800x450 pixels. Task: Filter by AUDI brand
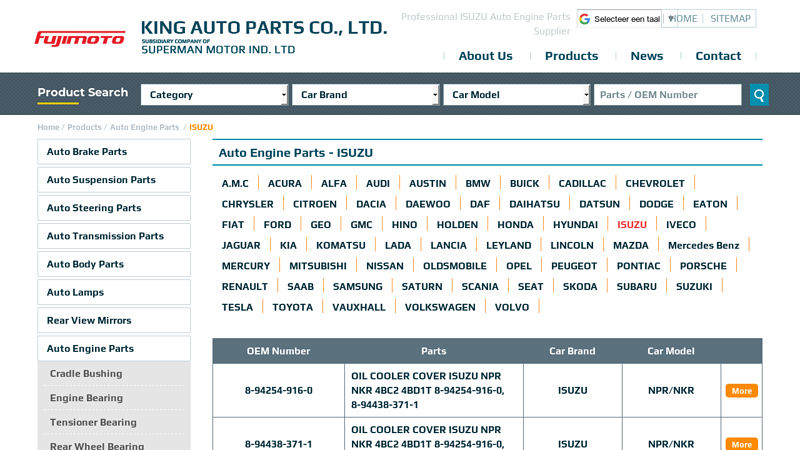378,184
